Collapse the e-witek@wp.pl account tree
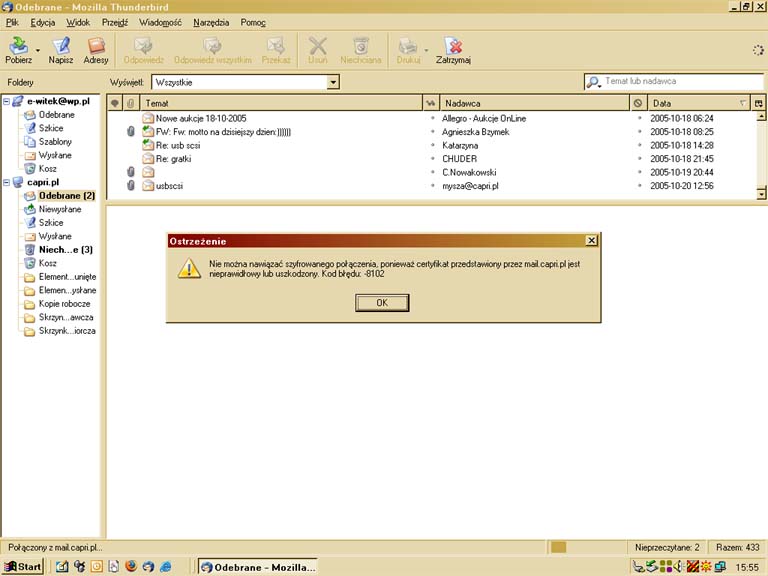 [6, 101]
